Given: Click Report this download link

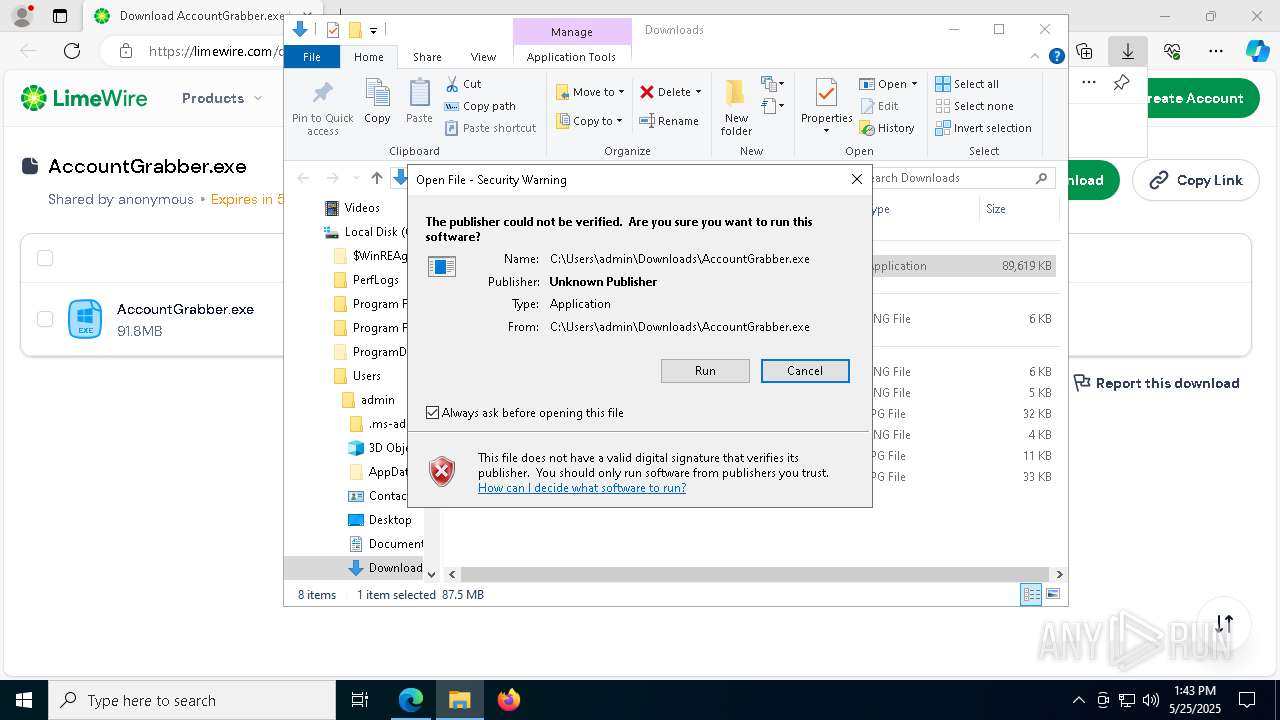Looking at the screenshot, I should click(1156, 383).
